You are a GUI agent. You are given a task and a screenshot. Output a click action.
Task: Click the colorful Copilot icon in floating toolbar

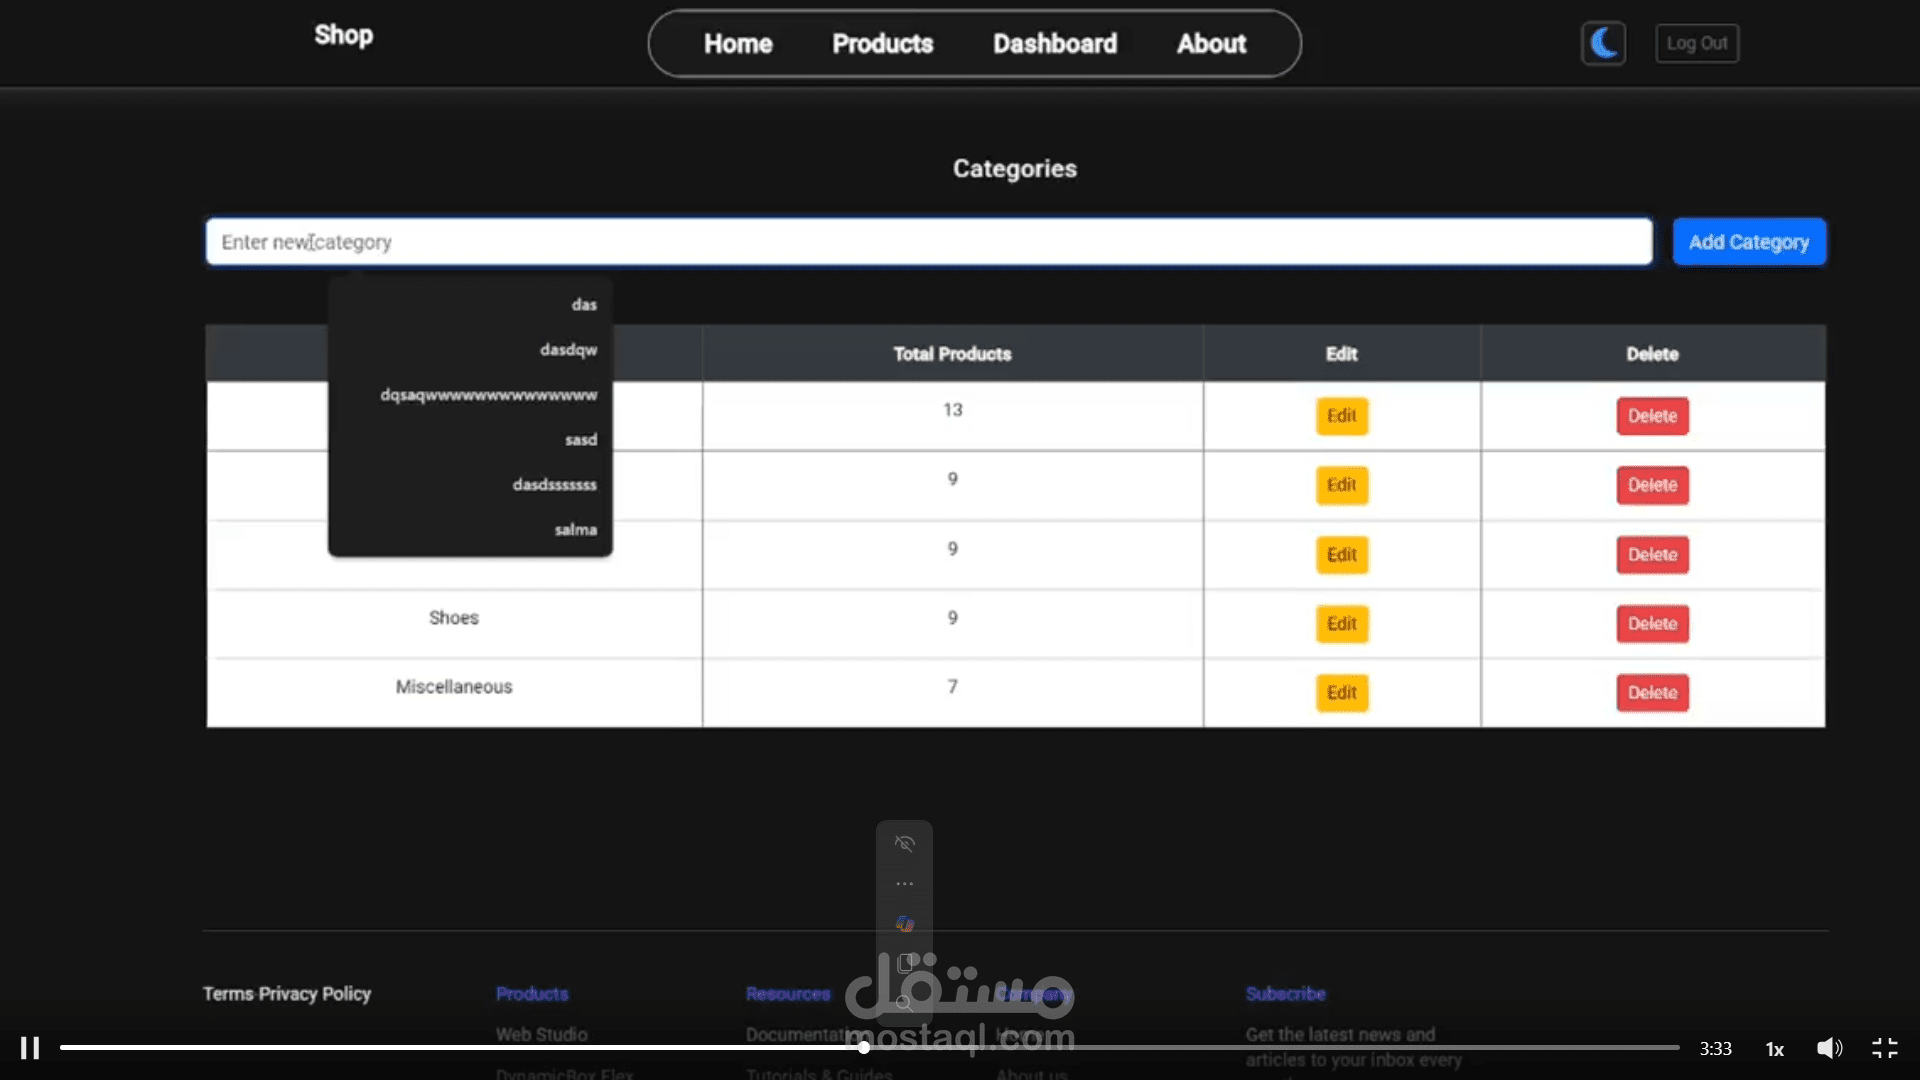point(904,924)
